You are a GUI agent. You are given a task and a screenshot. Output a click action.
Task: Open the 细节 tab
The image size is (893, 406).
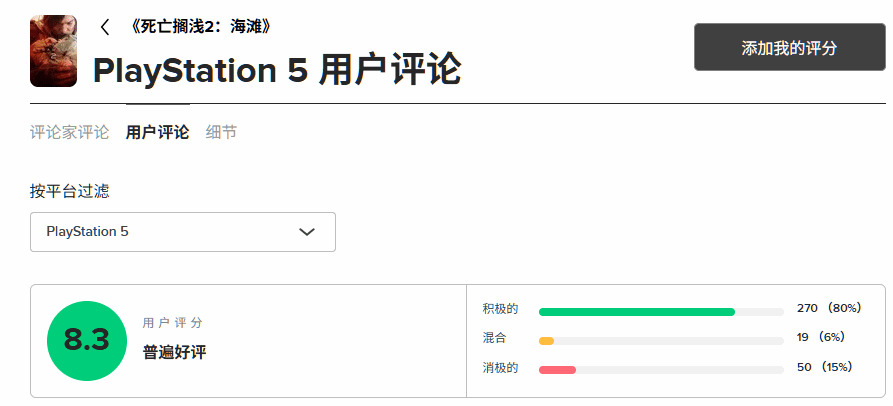pyautogui.click(x=221, y=132)
